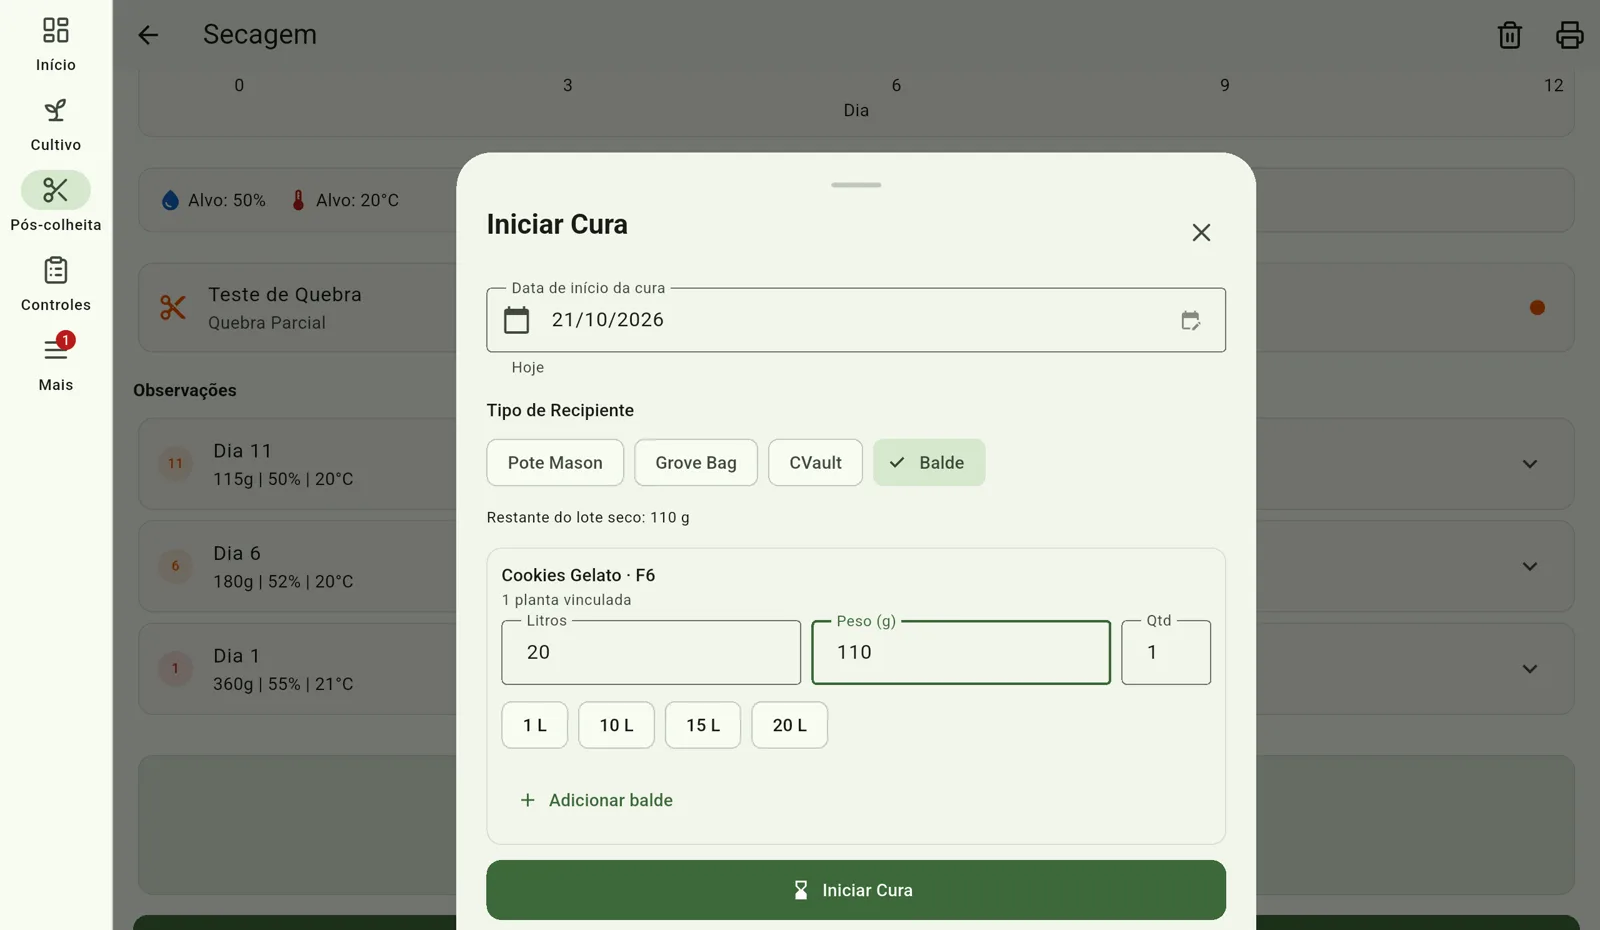Expand the Dia 1 observation
The height and width of the screenshot is (930, 1600).
[x=1529, y=669]
